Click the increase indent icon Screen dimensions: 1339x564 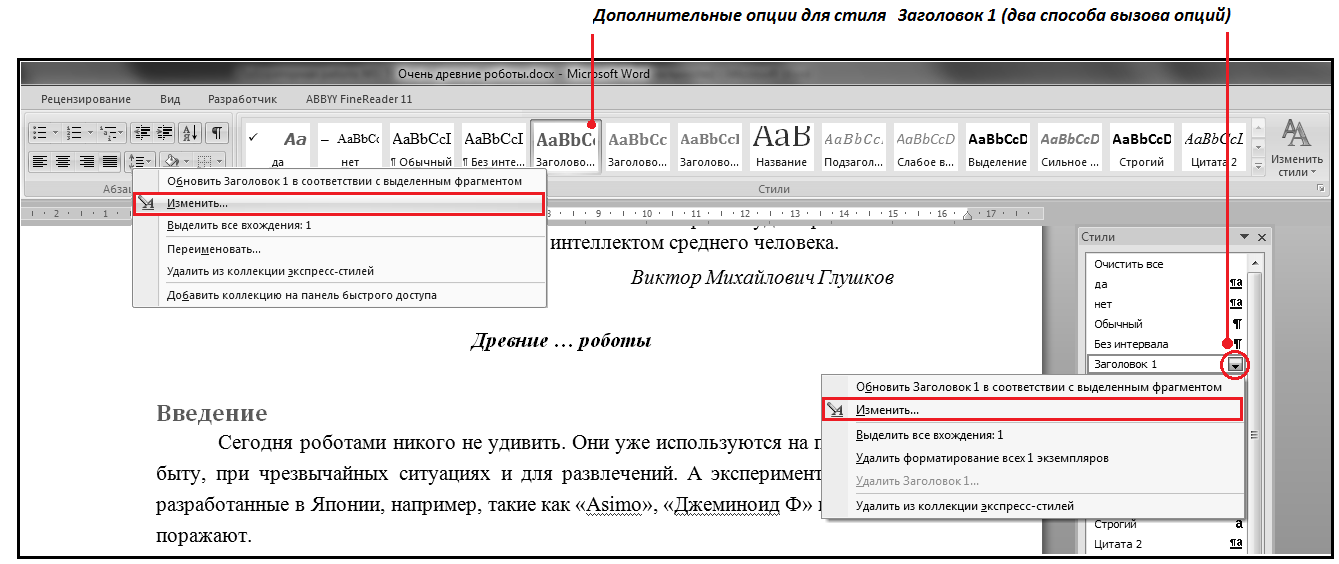[165, 133]
